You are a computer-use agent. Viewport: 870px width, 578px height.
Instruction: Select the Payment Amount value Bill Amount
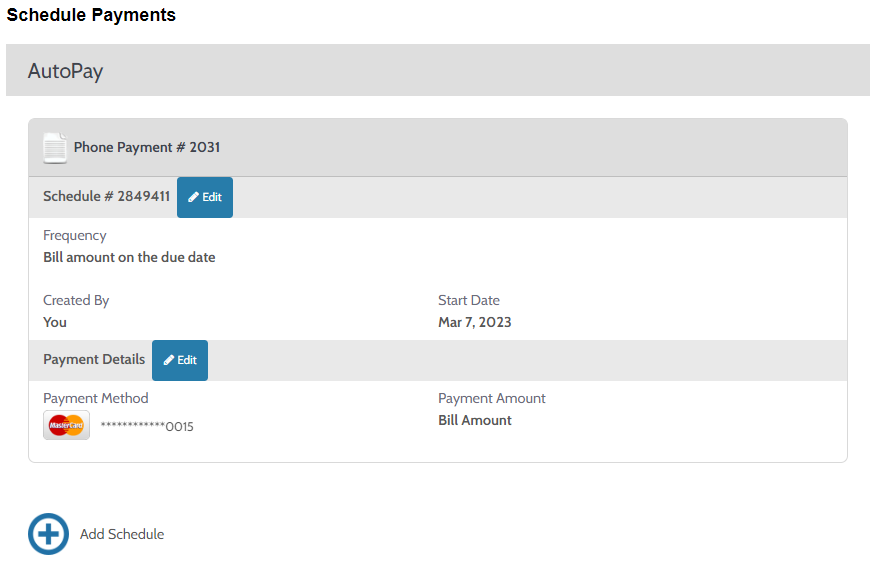tap(475, 420)
